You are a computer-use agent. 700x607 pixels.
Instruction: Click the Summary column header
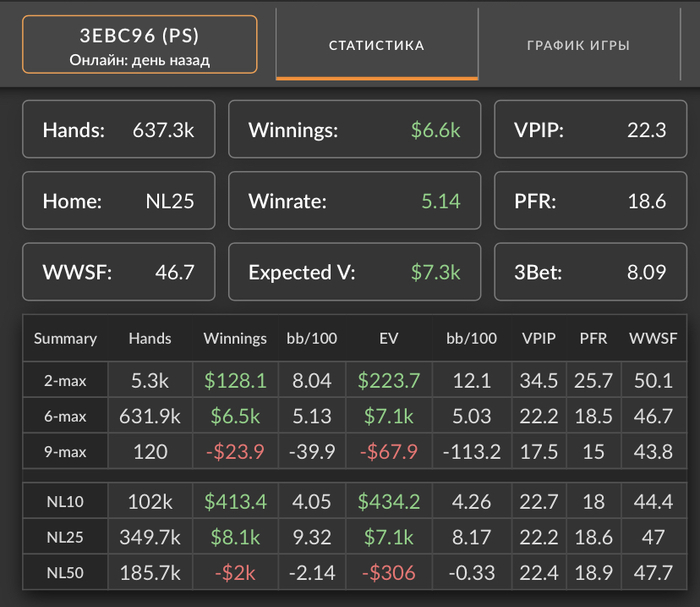pyautogui.click(x=65, y=338)
